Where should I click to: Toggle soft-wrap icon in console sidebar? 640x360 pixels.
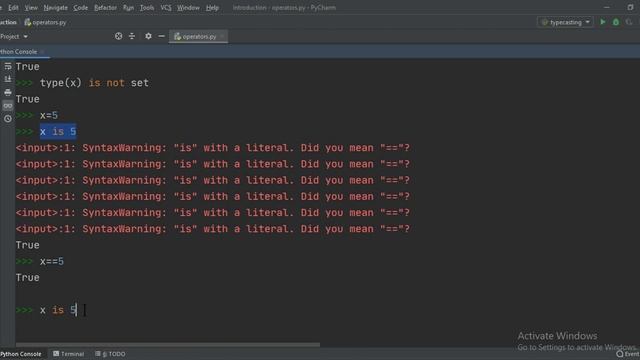click(8, 66)
